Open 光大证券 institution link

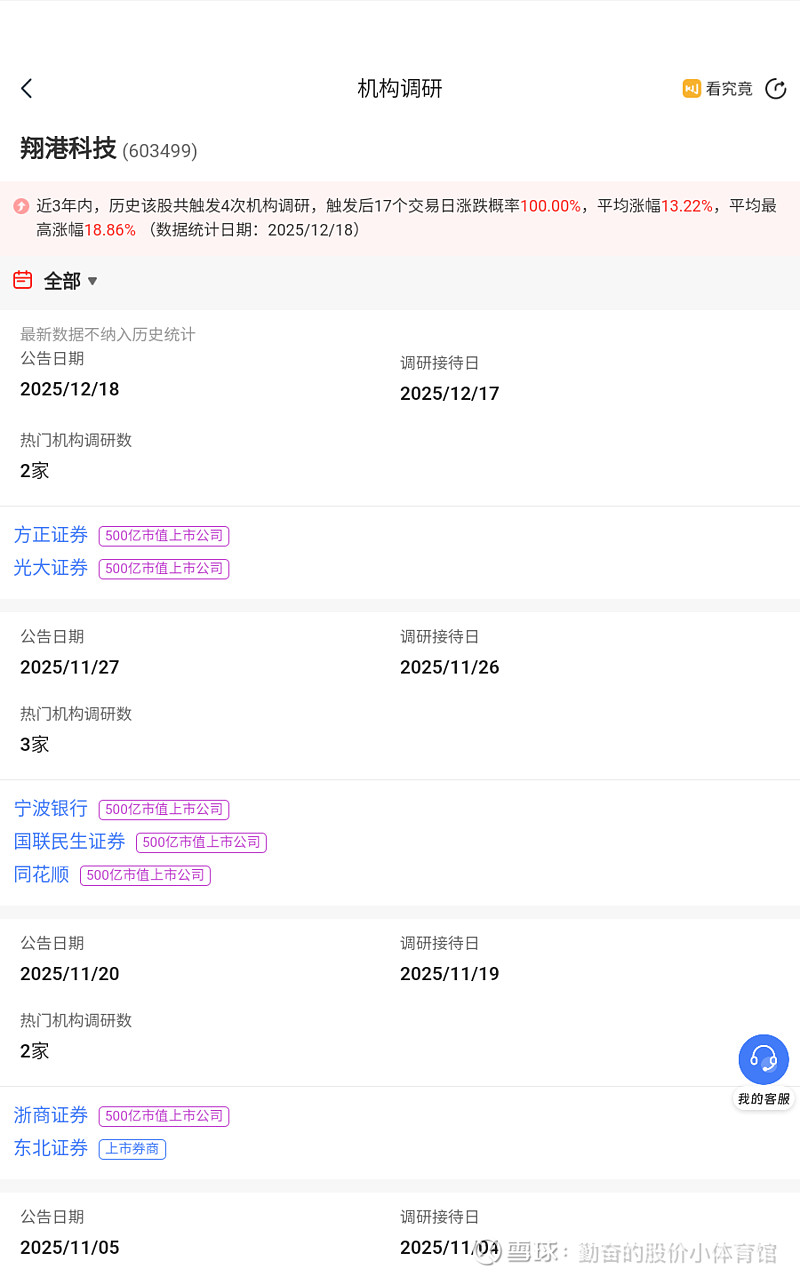coord(51,568)
